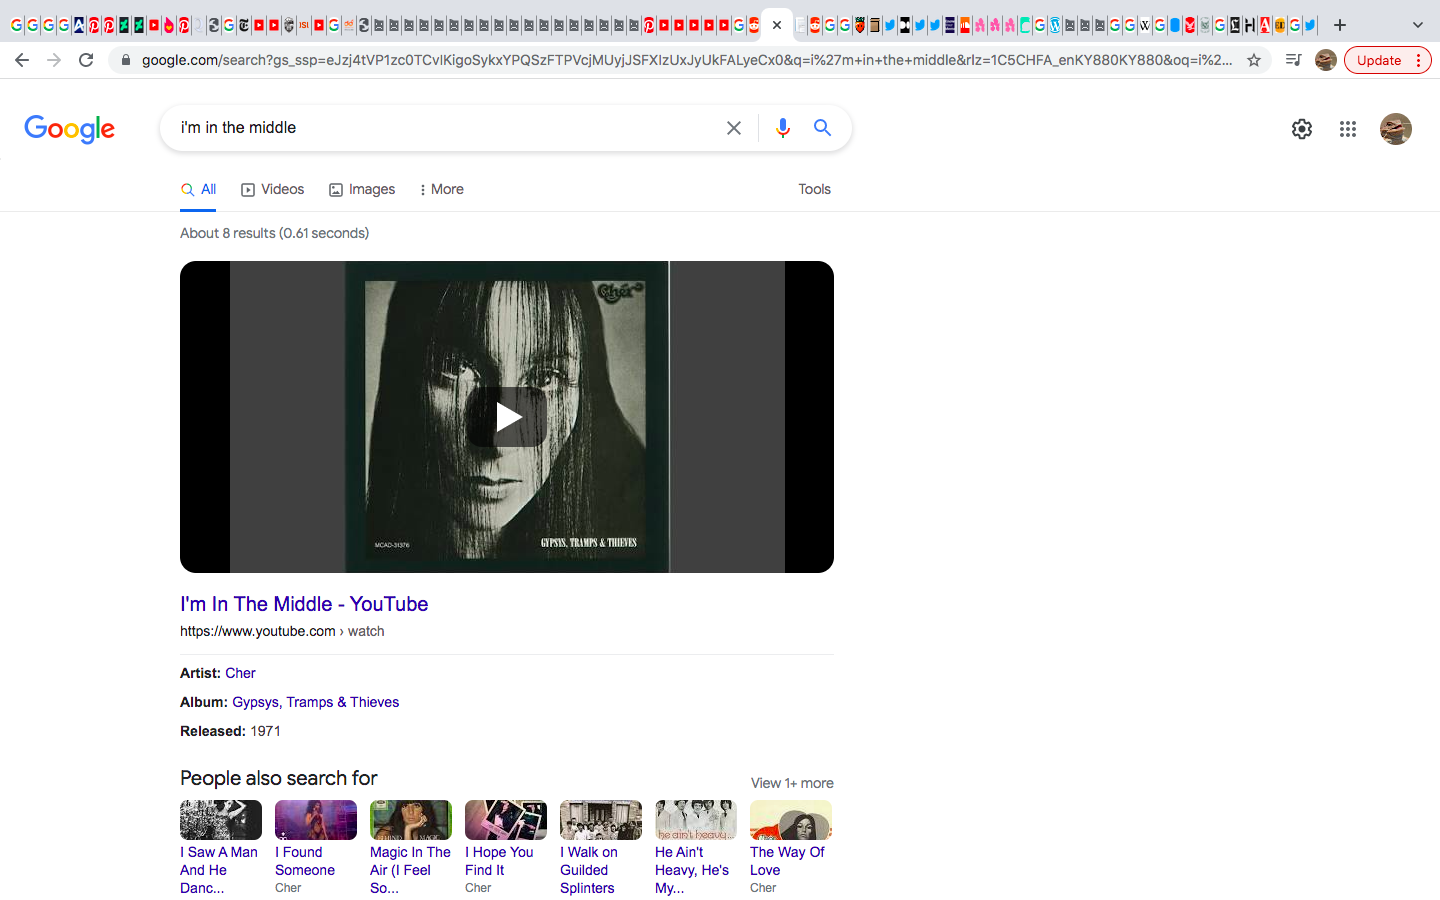Bookmark this page with the star icon
The width and height of the screenshot is (1440, 900).
(x=1254, y=60)
